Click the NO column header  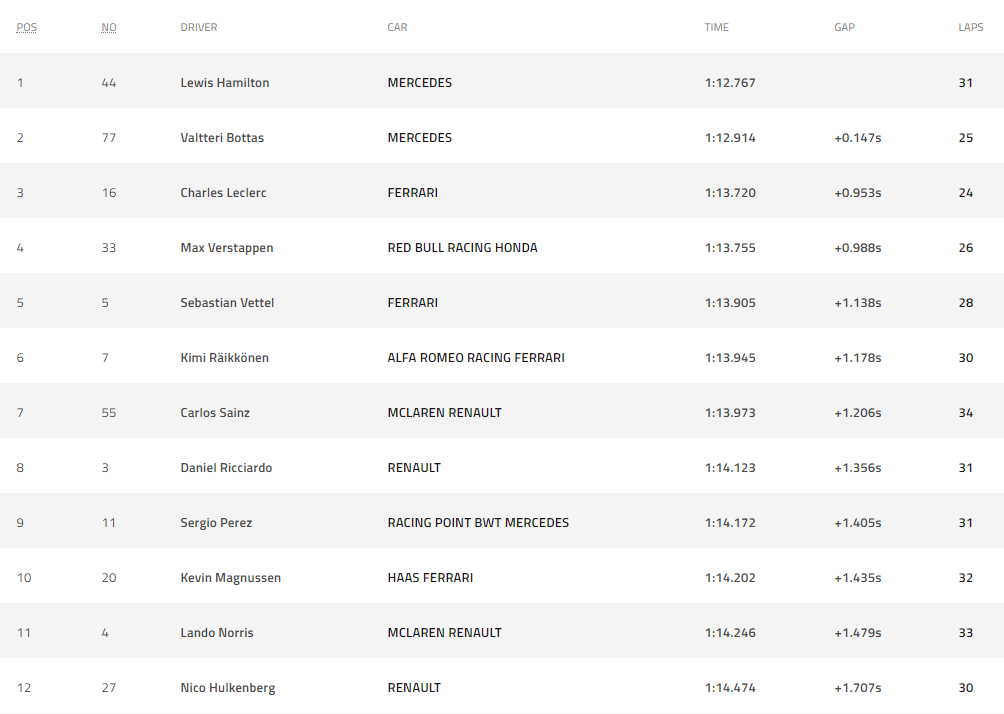coord(109,28)
